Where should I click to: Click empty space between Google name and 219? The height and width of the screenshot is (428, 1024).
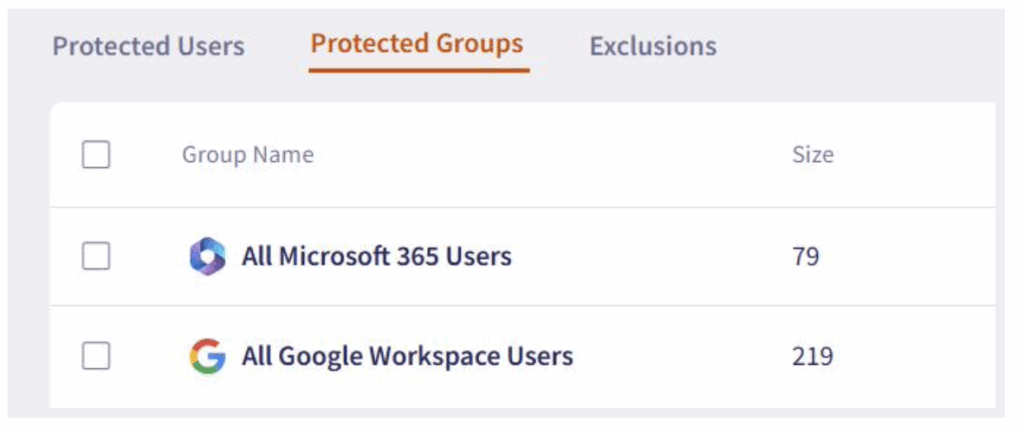682,356
